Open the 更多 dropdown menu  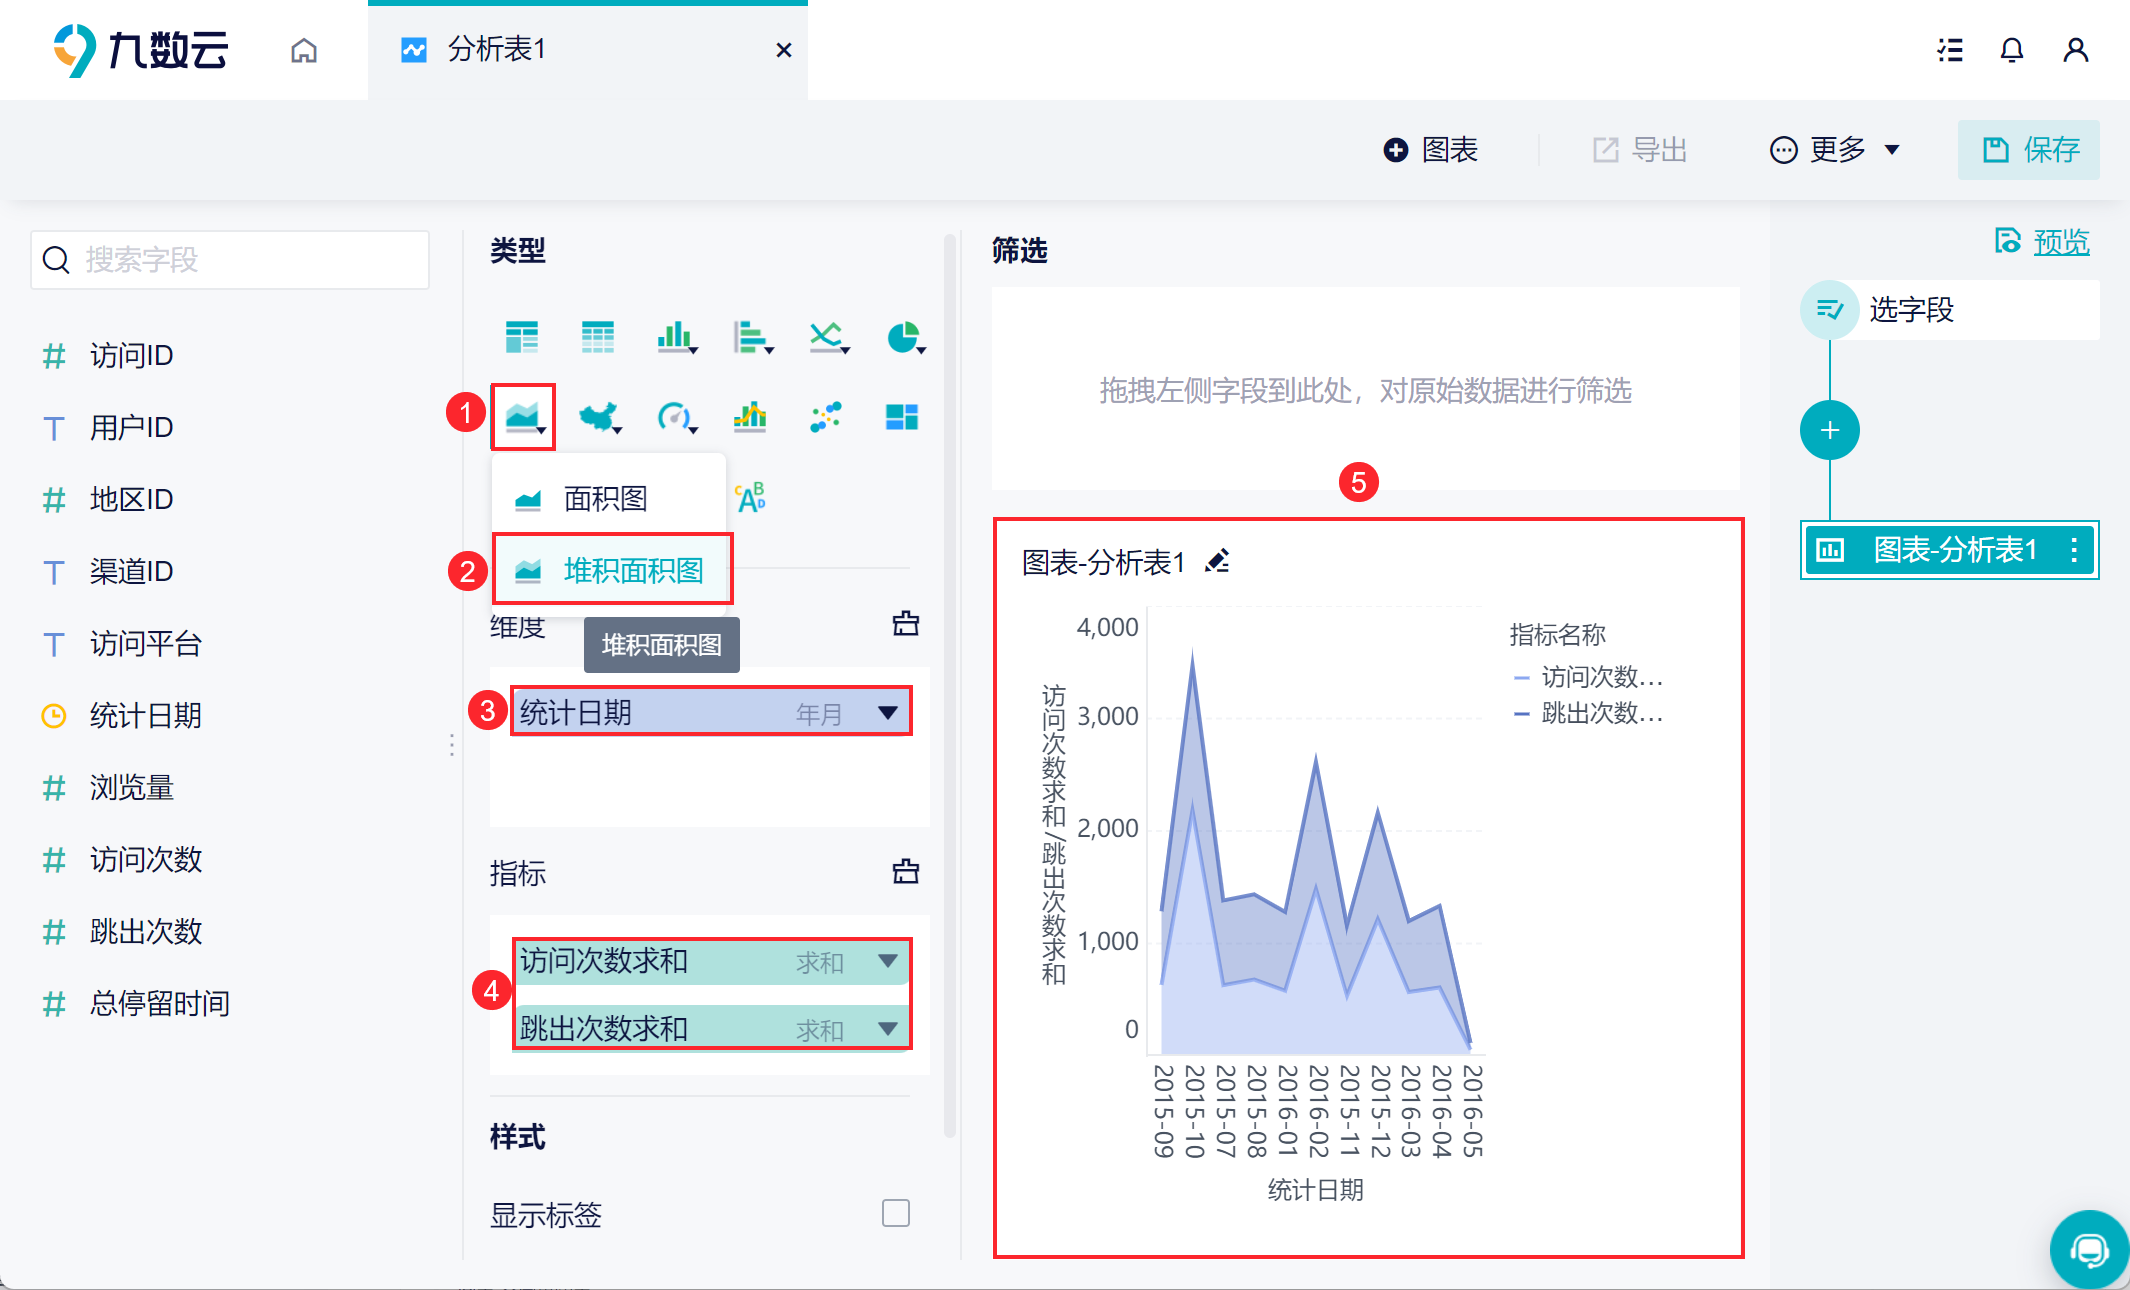[1835, 150]
